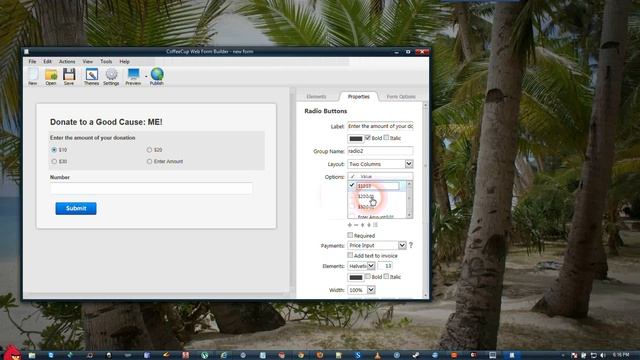Open the Actions menu
Image resolution: width=640 pixels, height=360 pixels.
pyautogui.click(x=67, y=62)
